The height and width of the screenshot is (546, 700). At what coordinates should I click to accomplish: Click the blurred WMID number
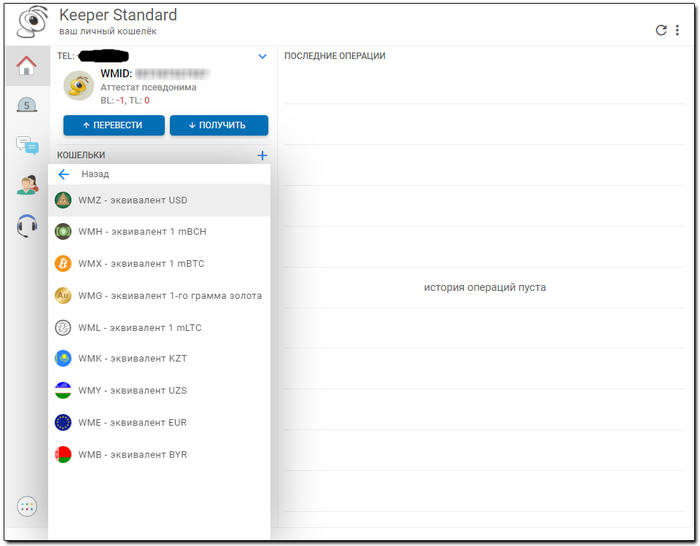coord(172,74)
